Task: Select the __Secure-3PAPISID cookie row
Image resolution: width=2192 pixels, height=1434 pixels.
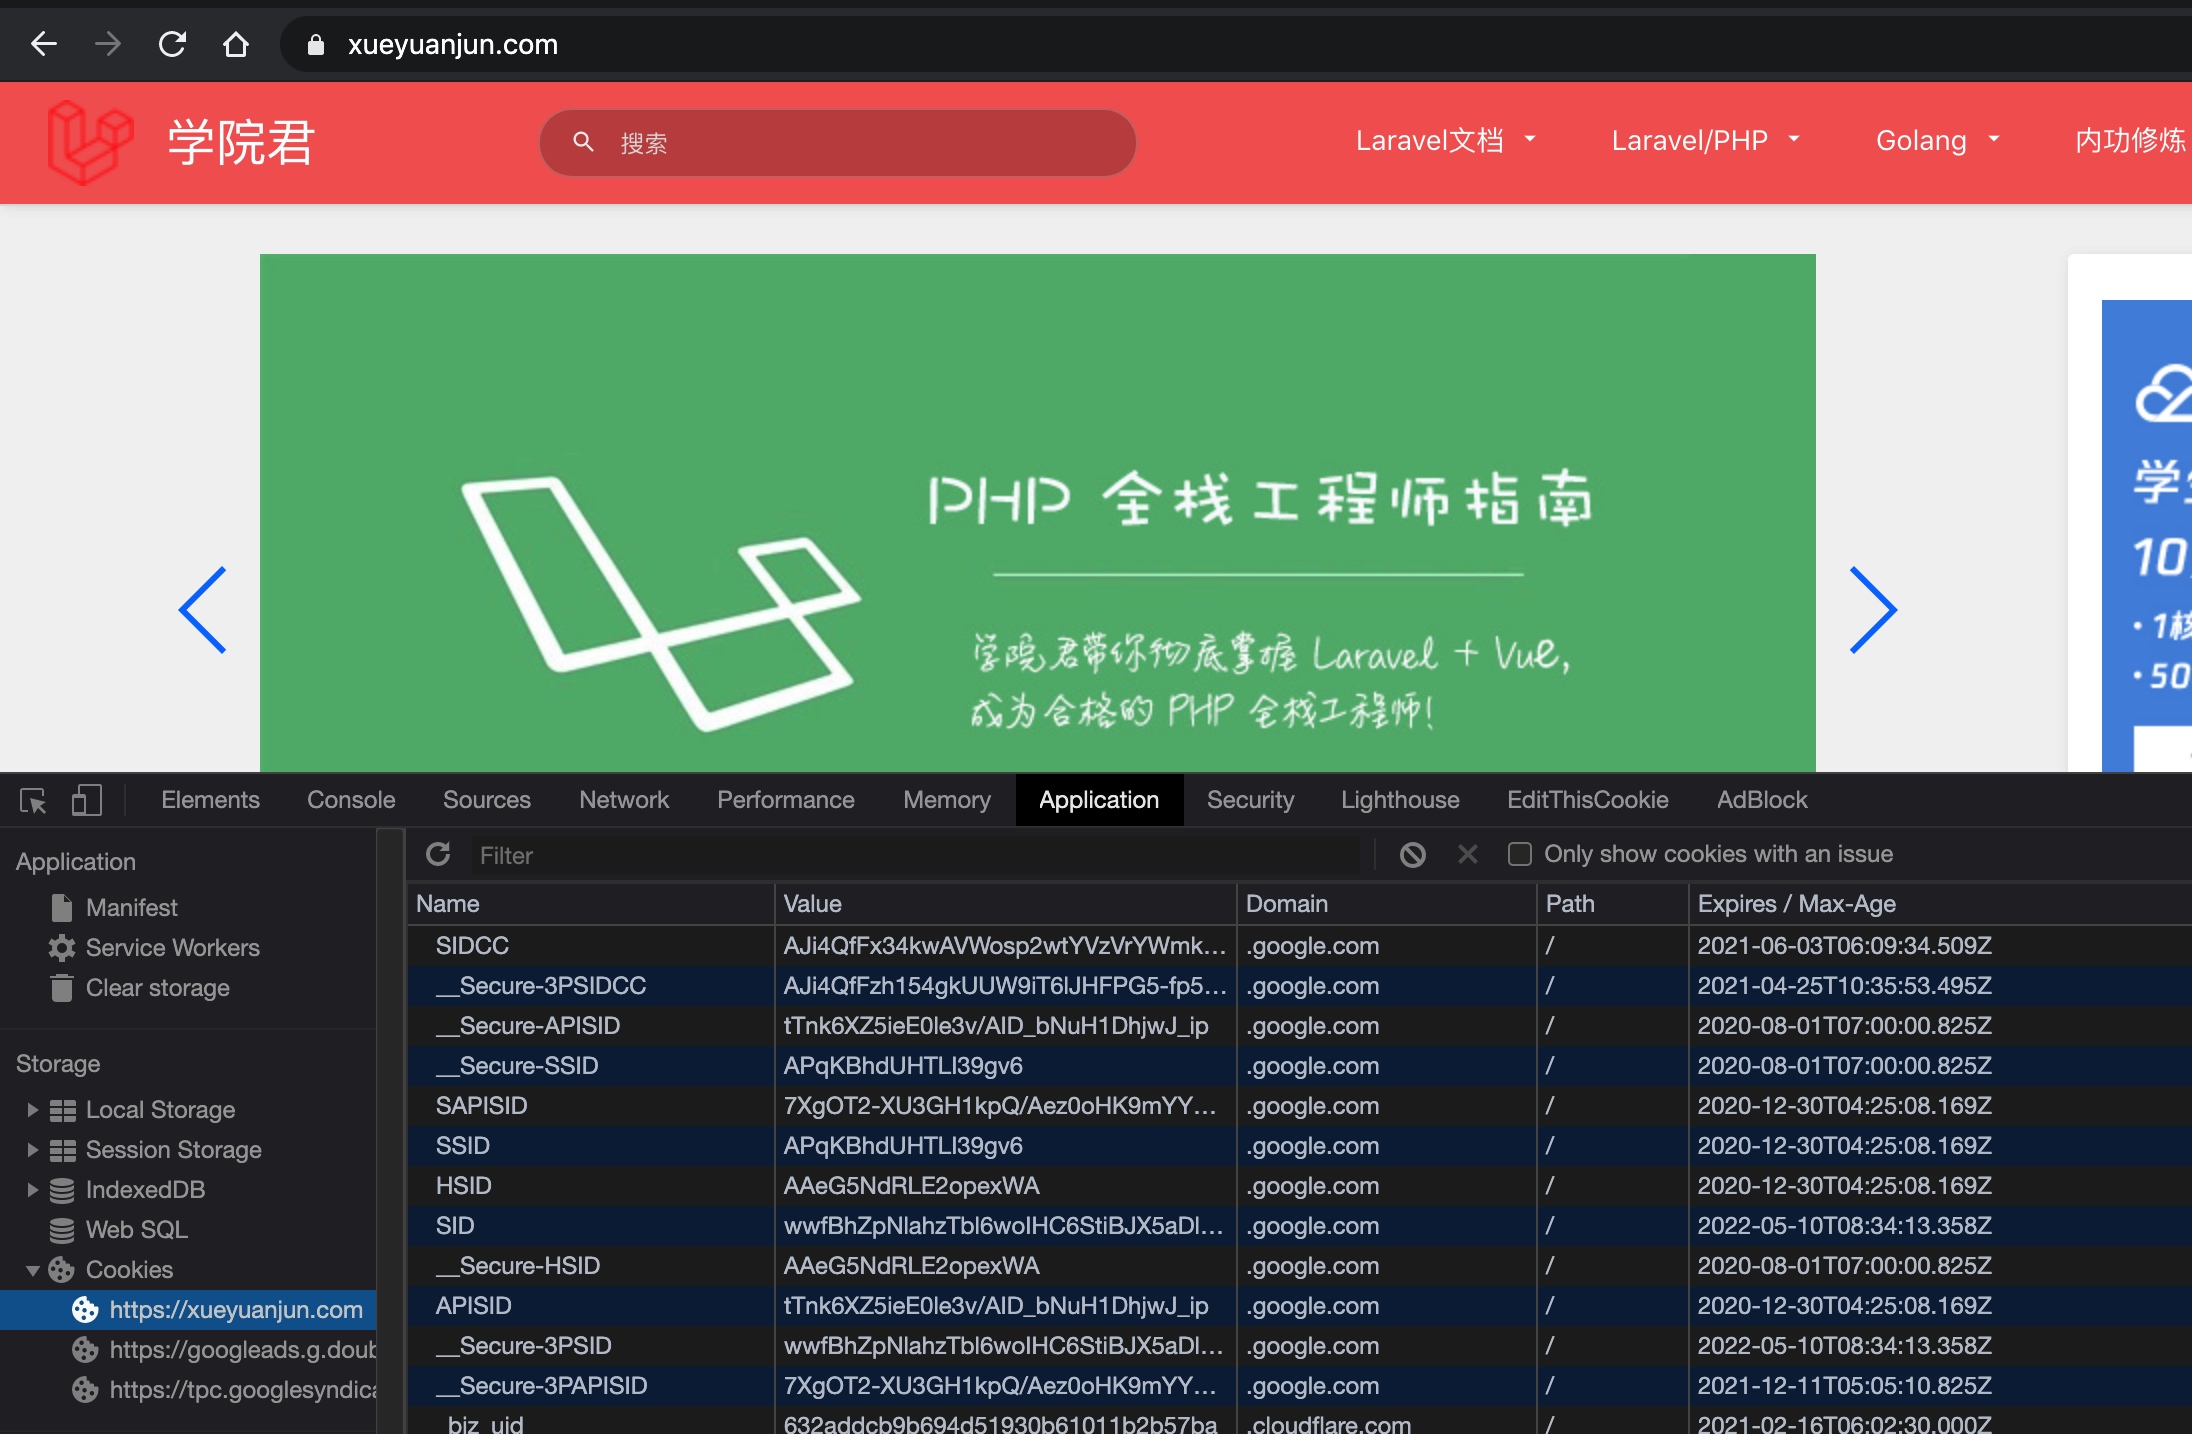Action: [x=1300, y=1386]
